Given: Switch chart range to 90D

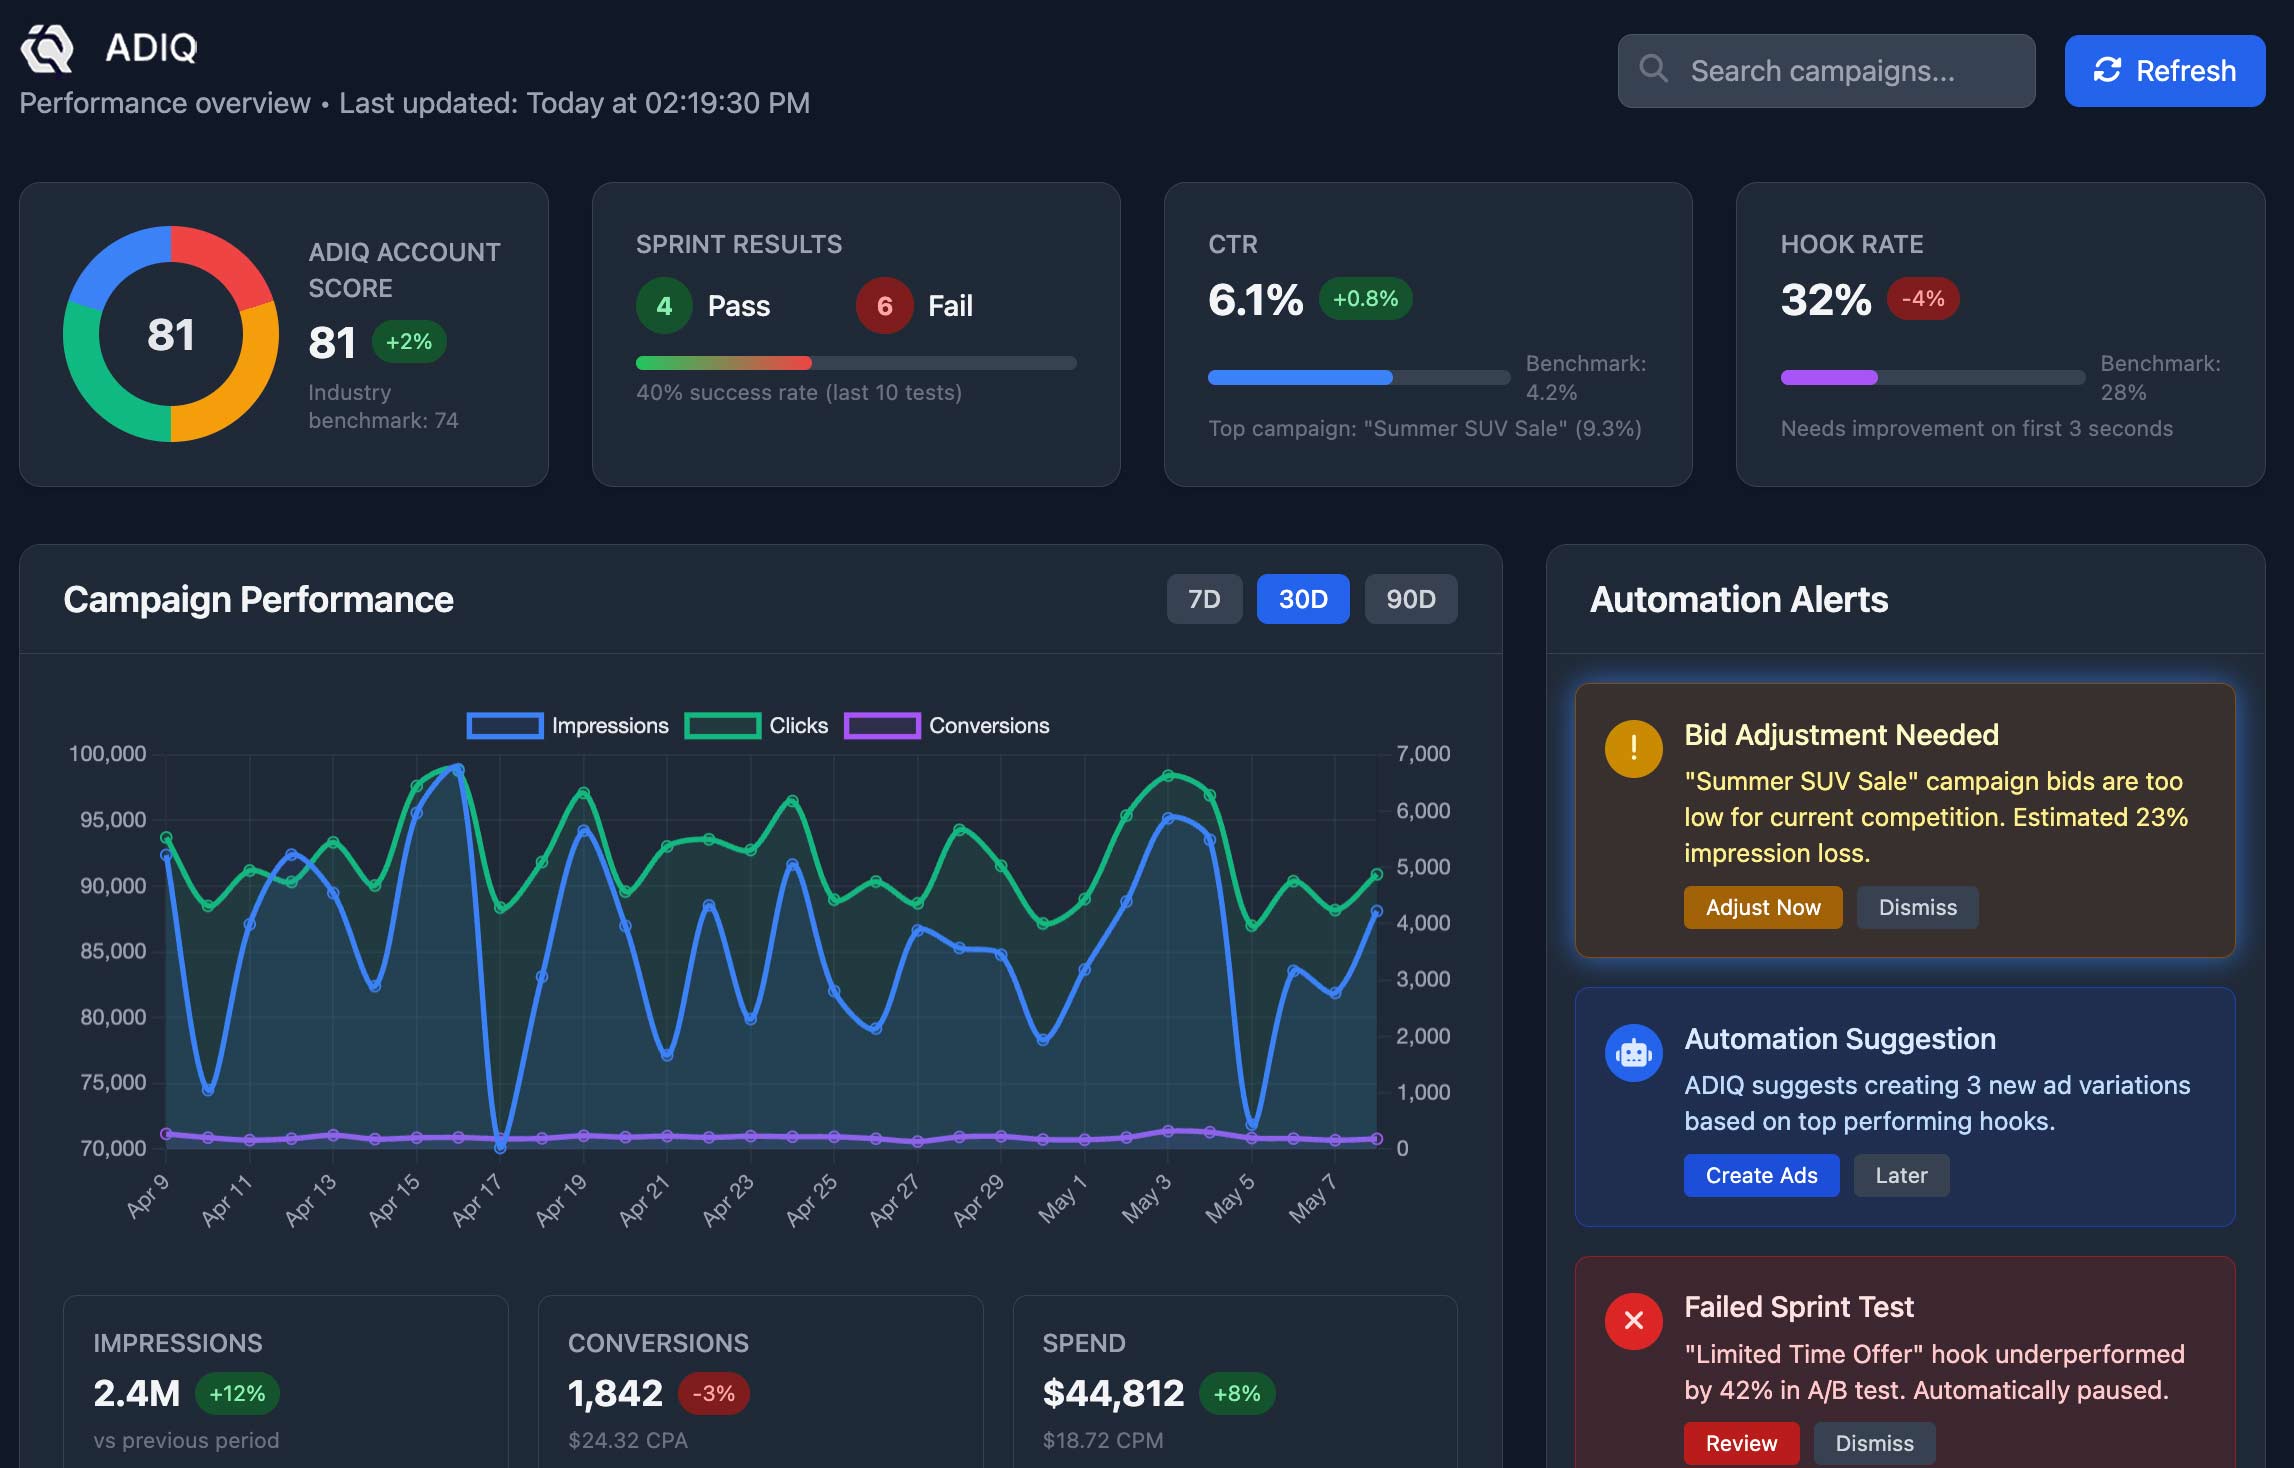Looking at the screenshot, I should (x=1411, y=599).
